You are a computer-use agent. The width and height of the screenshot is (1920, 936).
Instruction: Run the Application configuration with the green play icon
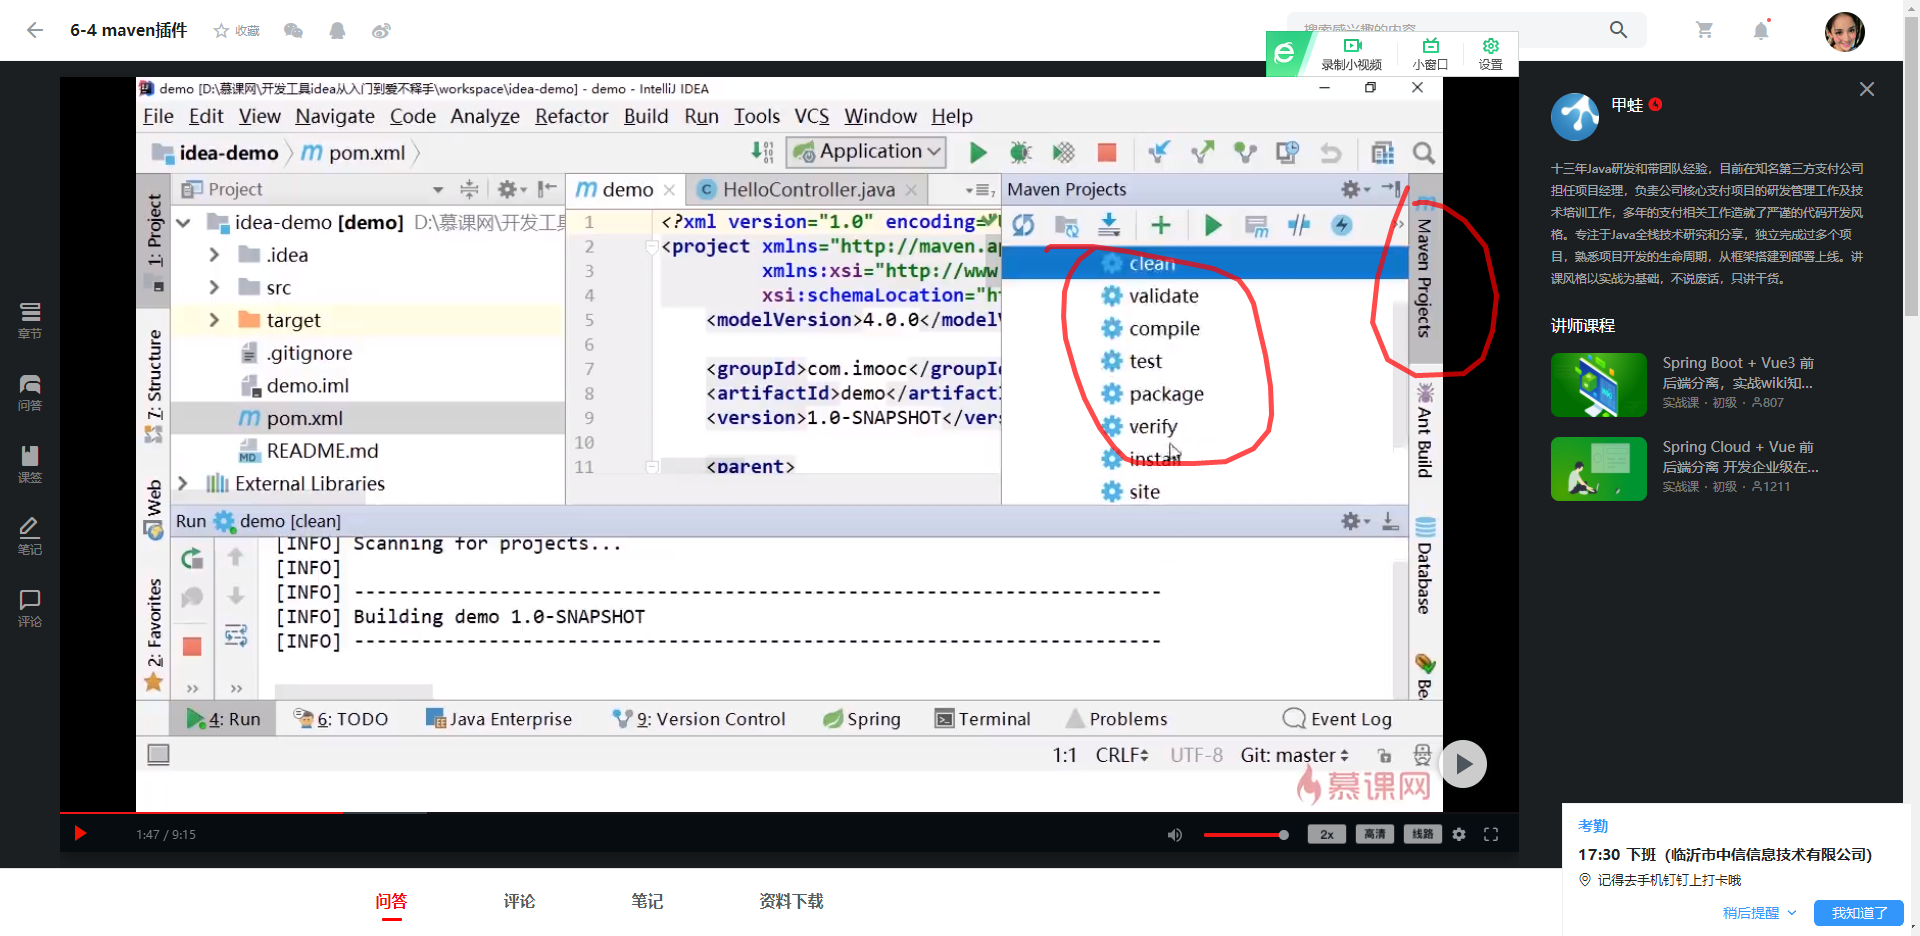point(978,153)
